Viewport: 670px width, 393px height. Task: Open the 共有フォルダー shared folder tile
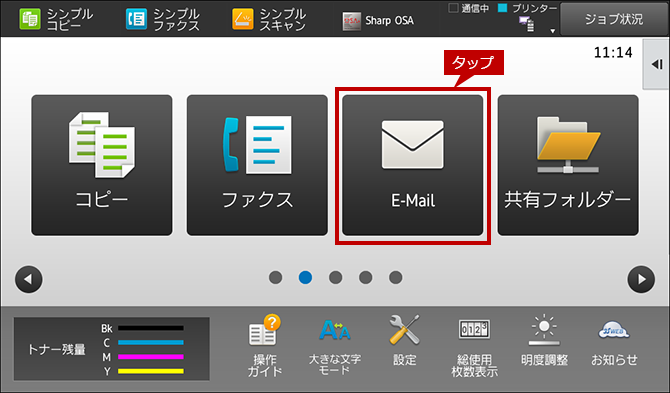pyautogui.click(x=568, y=165)
